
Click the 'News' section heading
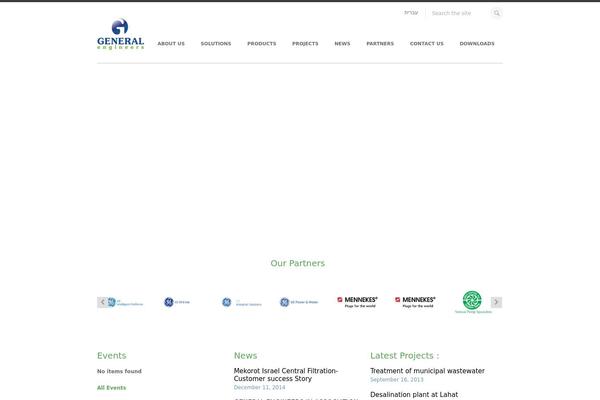click(x=245, y=356)
